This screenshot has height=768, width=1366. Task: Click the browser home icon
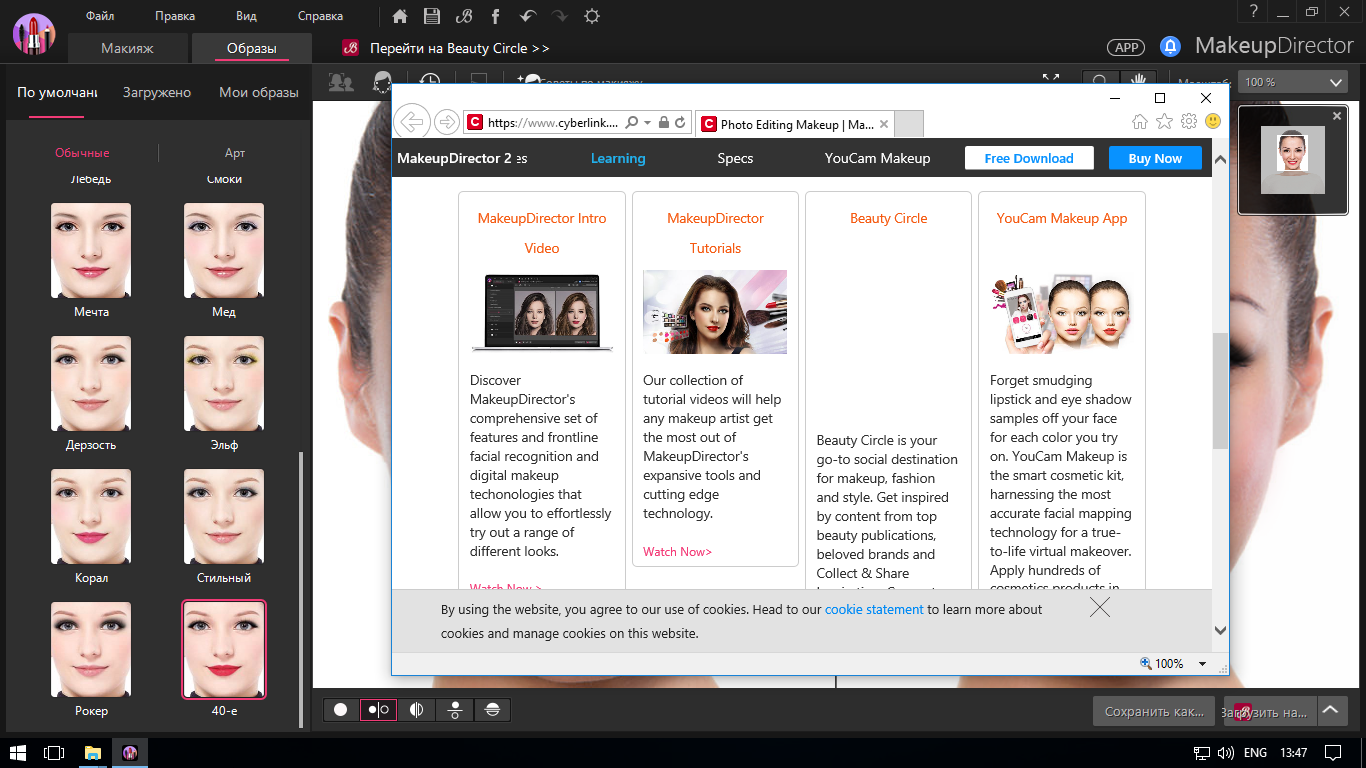click(x=1139, y=121)
